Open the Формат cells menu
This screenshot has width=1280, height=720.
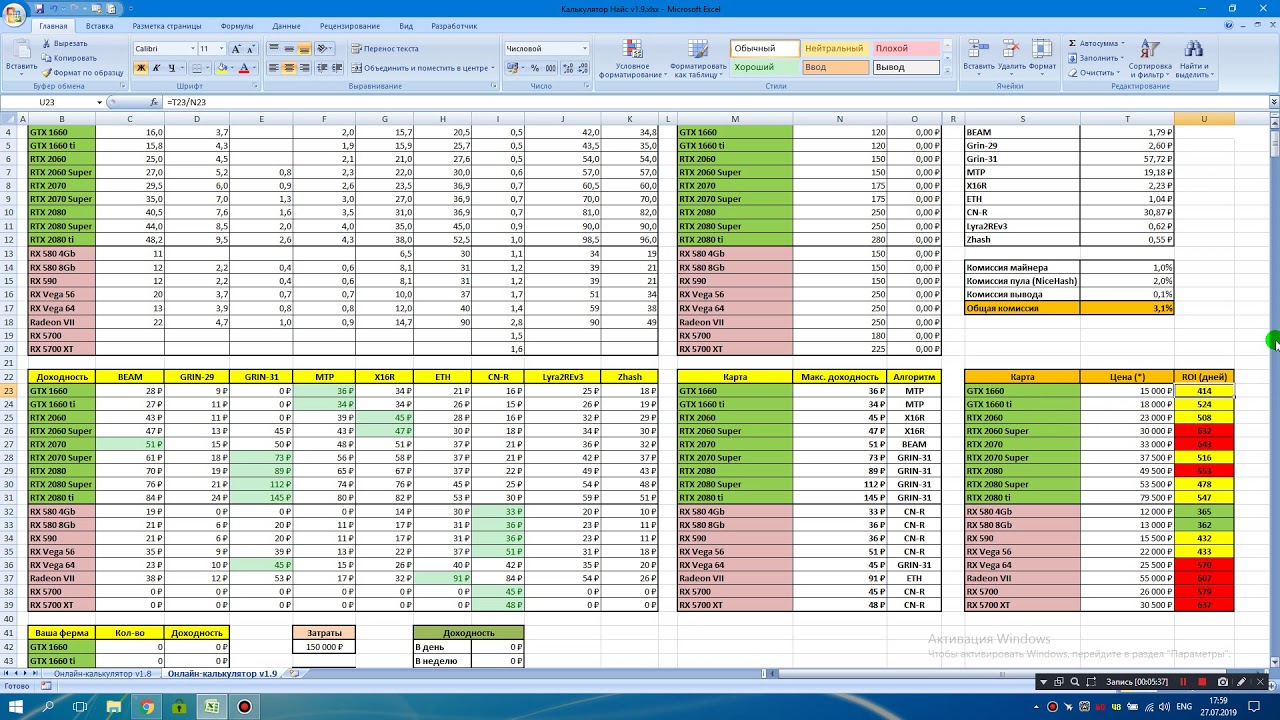coord(1042,59)
